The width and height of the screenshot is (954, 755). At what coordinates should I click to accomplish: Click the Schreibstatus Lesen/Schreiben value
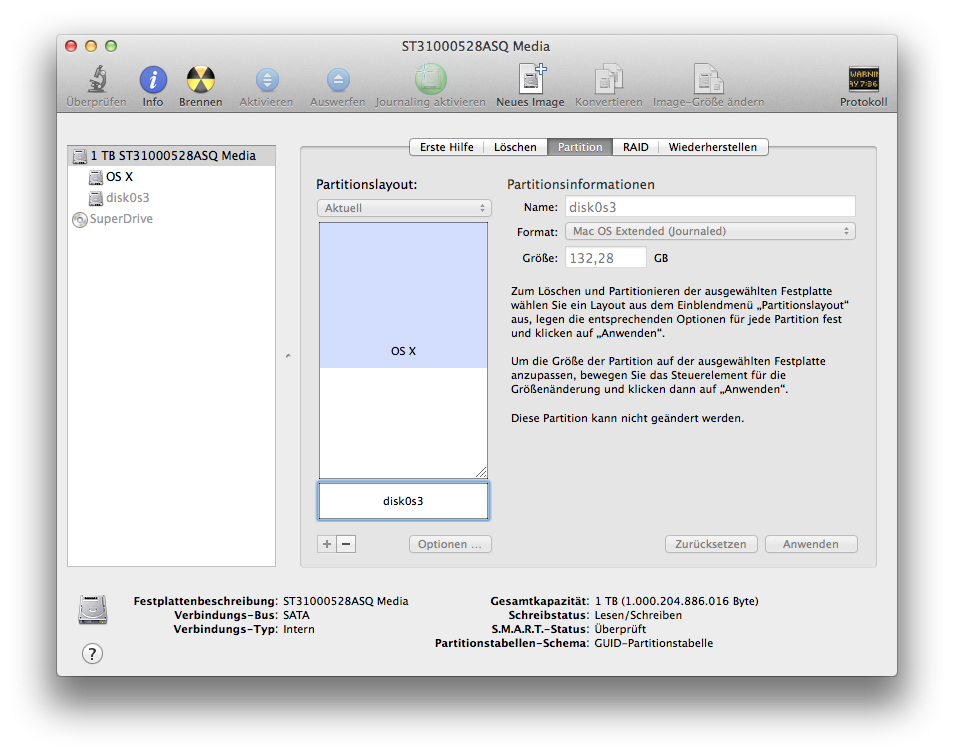[638, 615]
